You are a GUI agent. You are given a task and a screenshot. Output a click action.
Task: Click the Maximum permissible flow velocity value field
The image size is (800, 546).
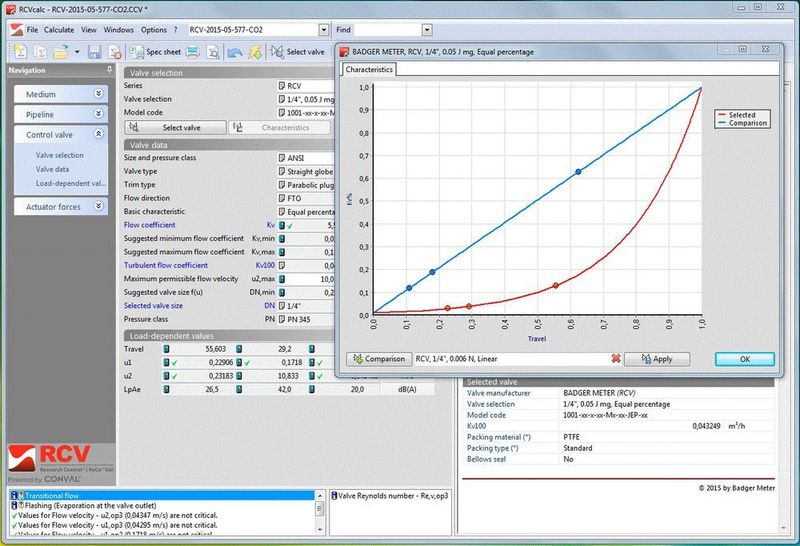click(310, 279)
